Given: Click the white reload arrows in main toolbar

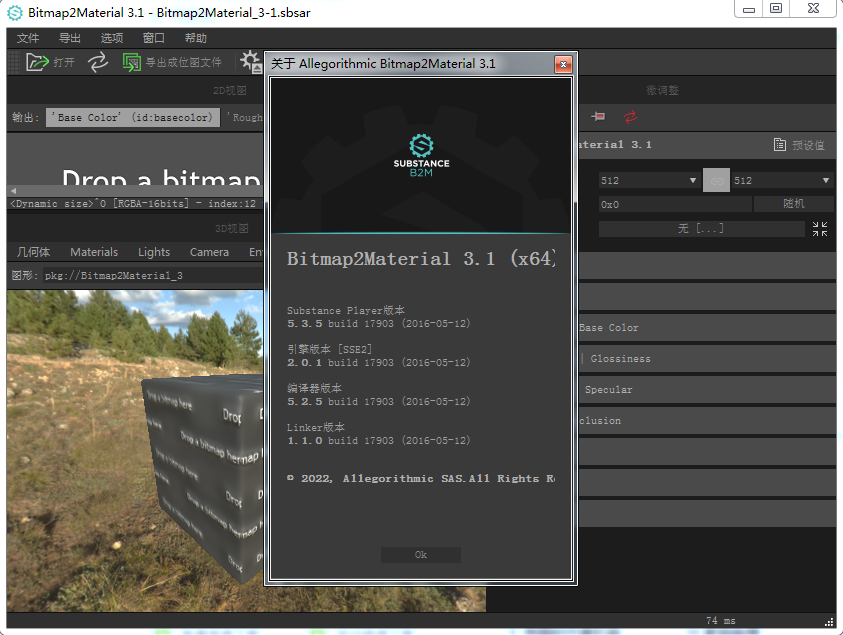Looking at the screenshot, I should click(x=98, y=62).
